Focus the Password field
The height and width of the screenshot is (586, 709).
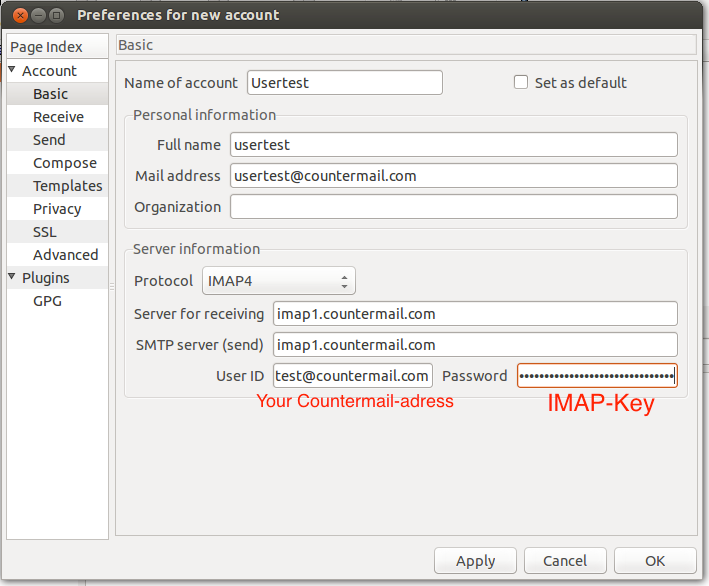[597, 376]
